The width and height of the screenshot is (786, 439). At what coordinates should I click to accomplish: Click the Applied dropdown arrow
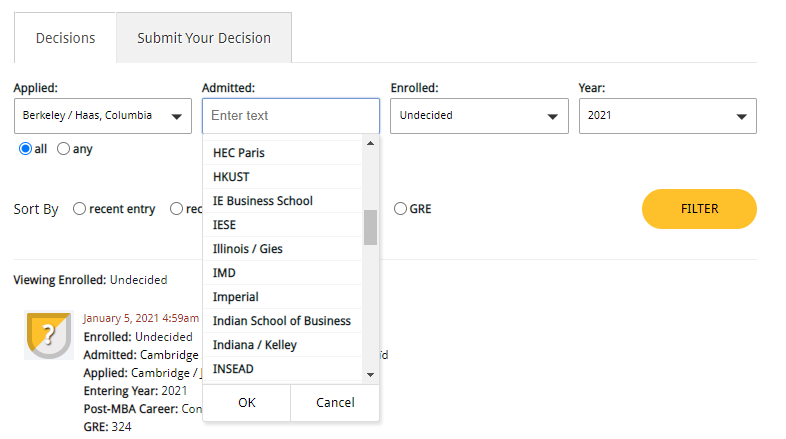pyautogui.click(x=176, y=117)
